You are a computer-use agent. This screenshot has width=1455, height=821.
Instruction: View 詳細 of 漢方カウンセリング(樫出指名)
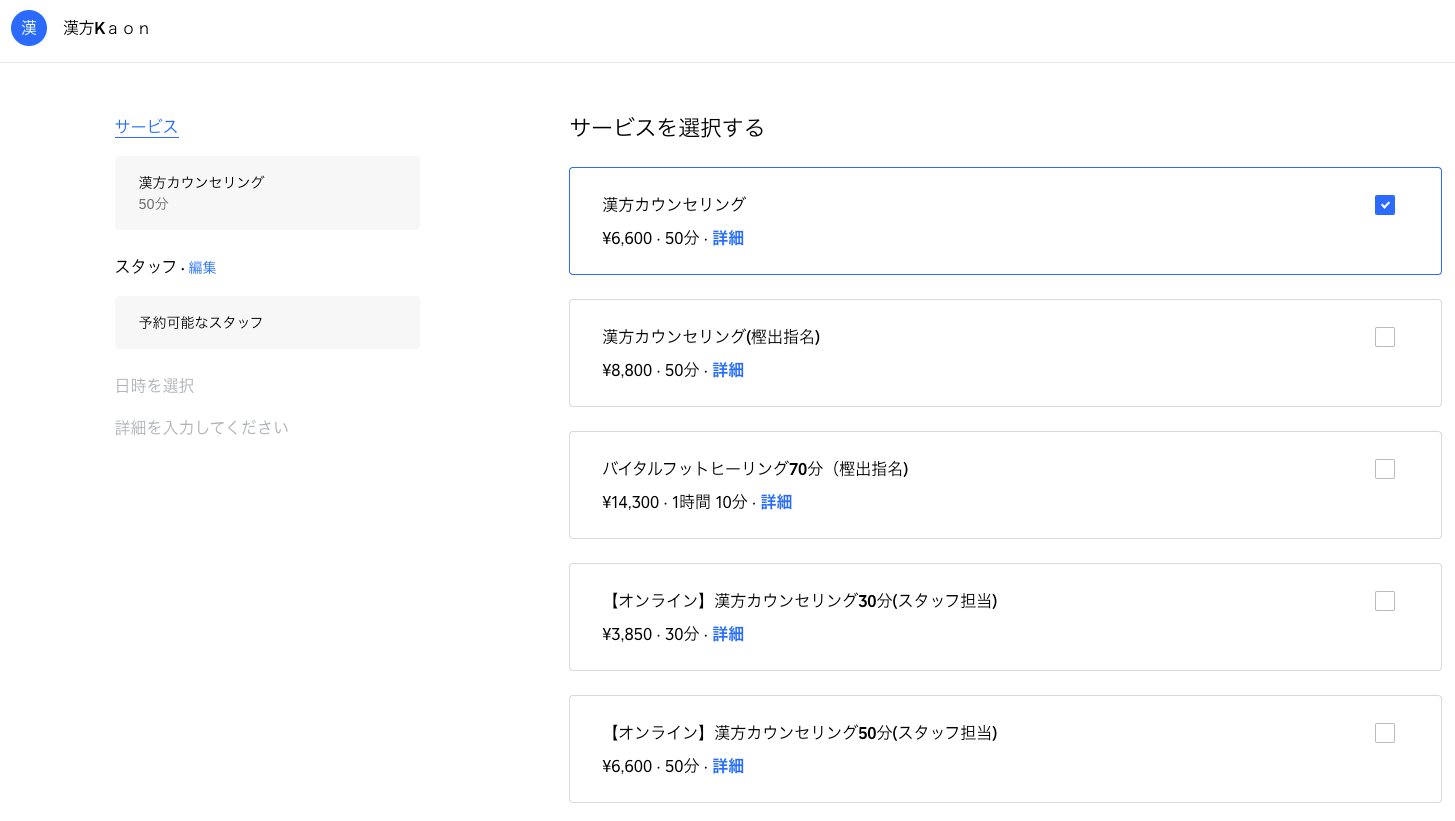pos(728,370)
